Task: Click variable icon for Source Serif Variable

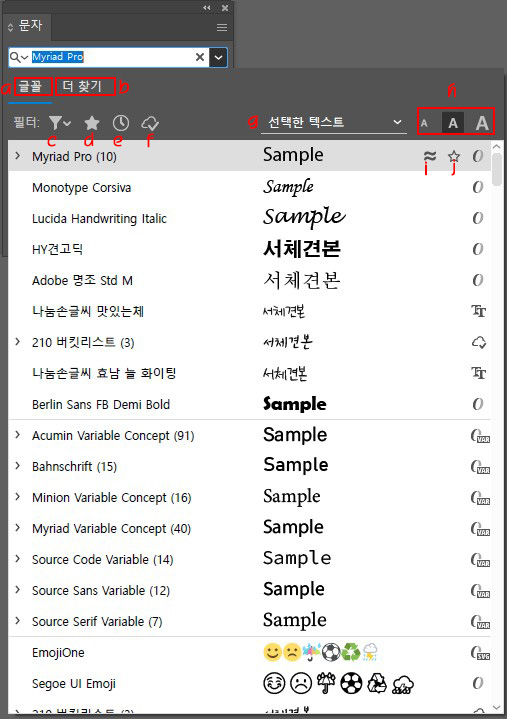Action: tap(480, 621)
